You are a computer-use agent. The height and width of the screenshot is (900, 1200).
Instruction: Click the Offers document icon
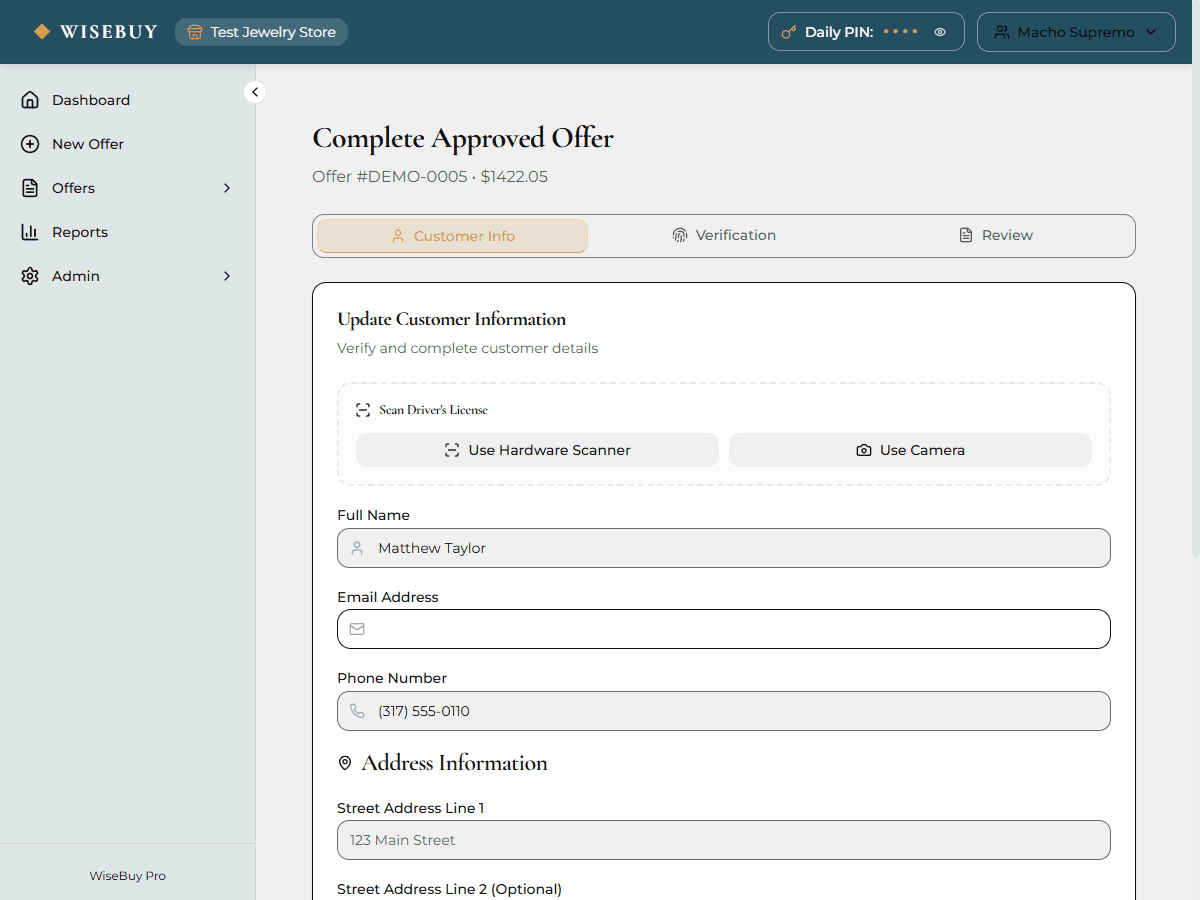pyautogui.click(x=30, y=188)
